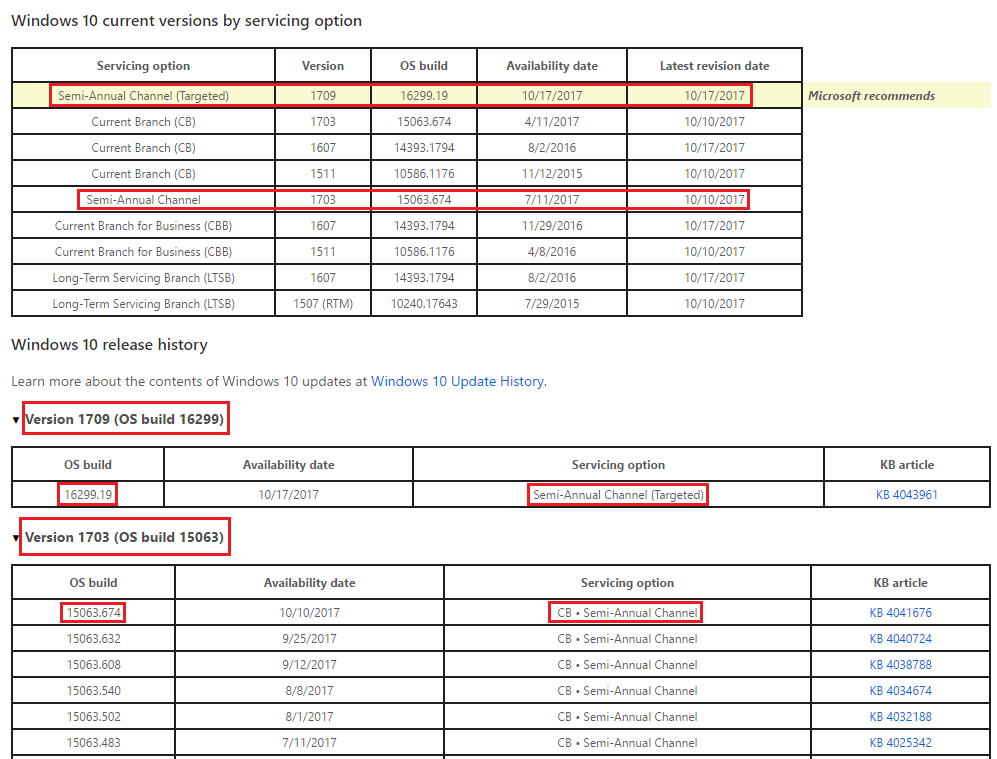This screenshot has height=759, width=997.
Task: Click OS build "15063.608"
Action: 93,665
